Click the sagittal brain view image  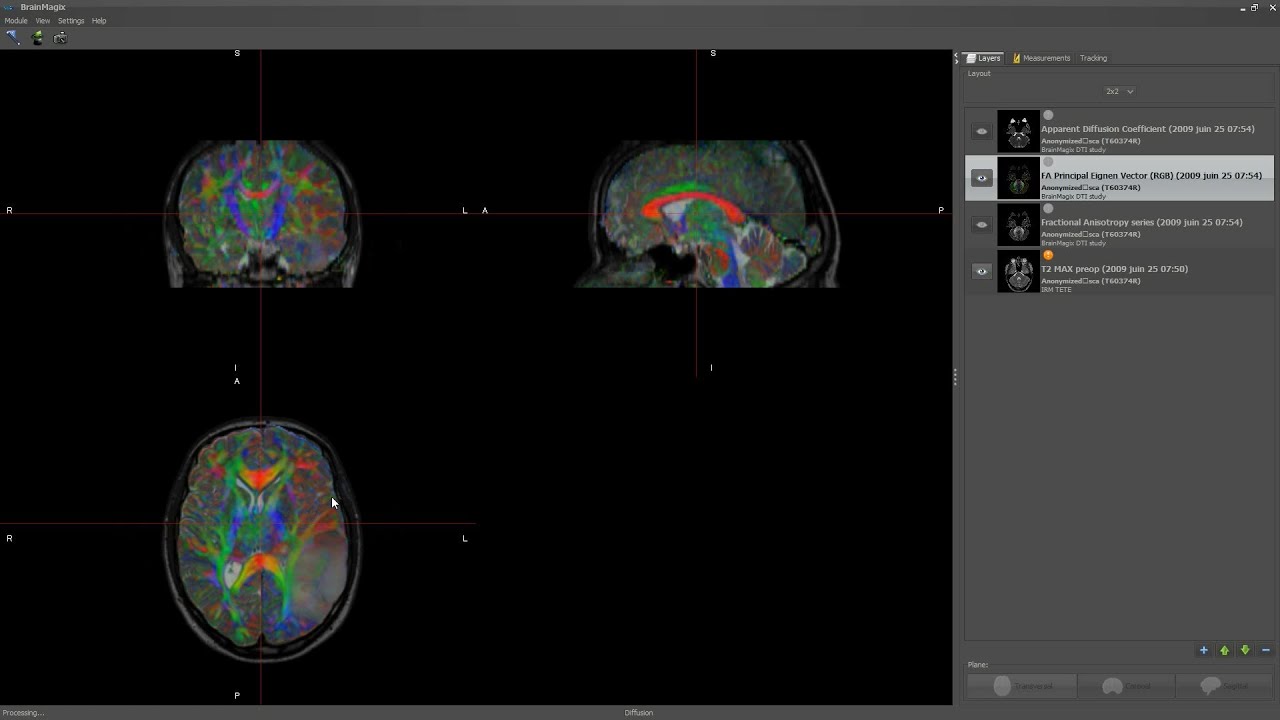pyautogui.click(x=707, y=213)
